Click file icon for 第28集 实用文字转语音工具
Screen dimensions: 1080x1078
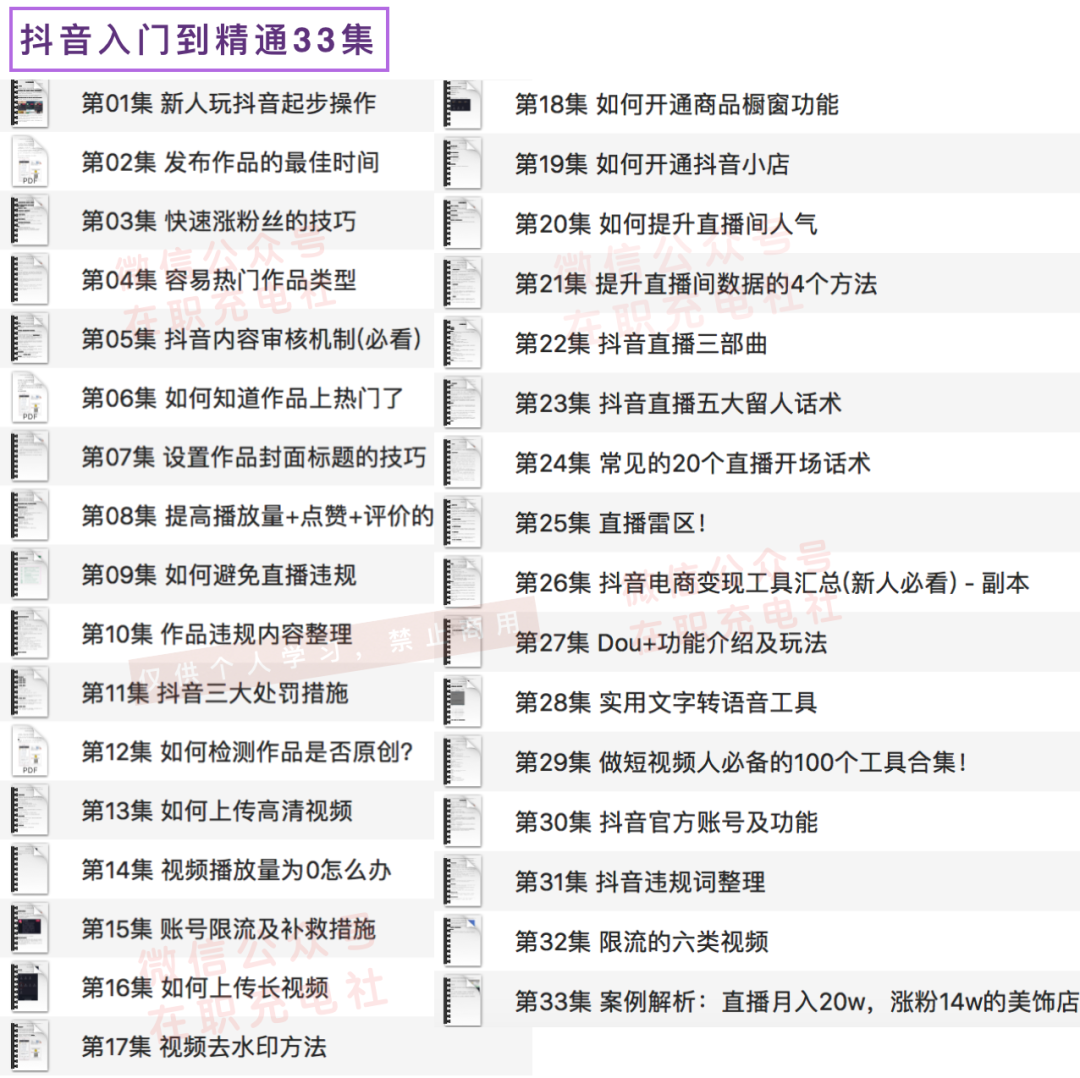point(462,703)
